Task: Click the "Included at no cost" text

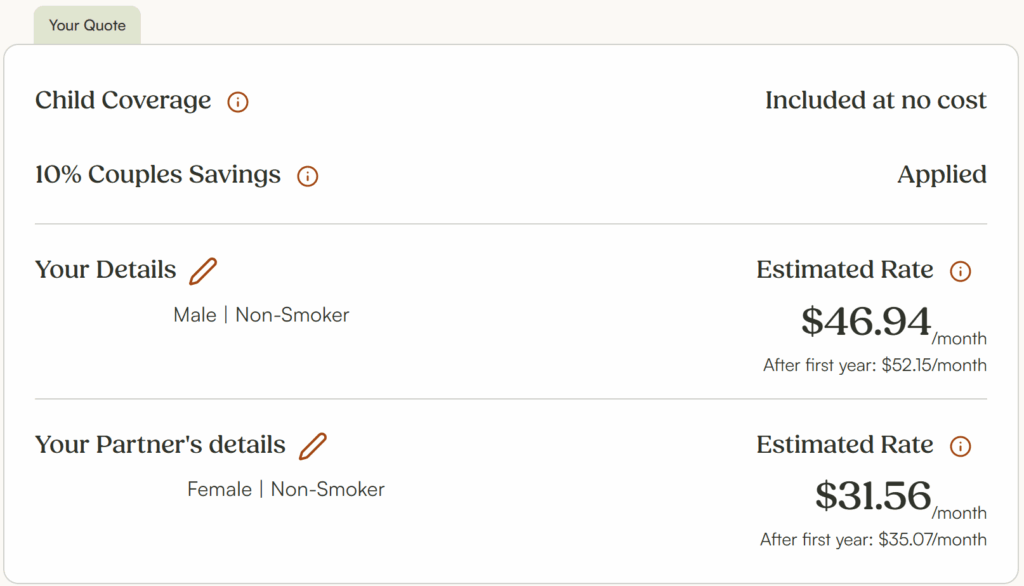Action: click(875, 101)
